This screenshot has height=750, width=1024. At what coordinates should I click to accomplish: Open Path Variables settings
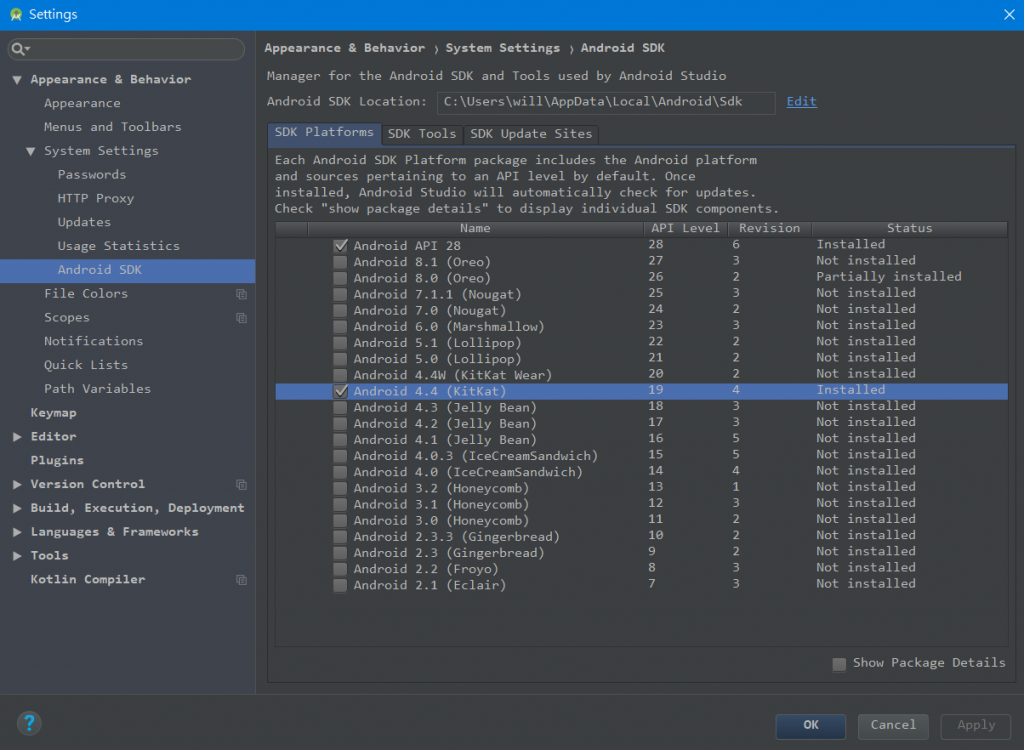tap(97, 389)
